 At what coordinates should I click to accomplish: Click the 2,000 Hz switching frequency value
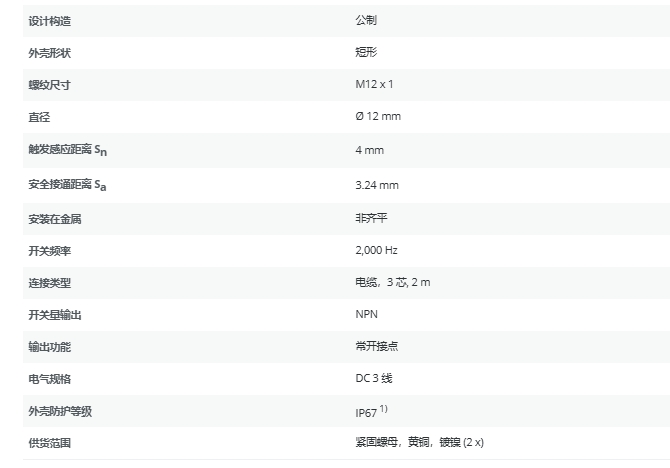[376, 250]
